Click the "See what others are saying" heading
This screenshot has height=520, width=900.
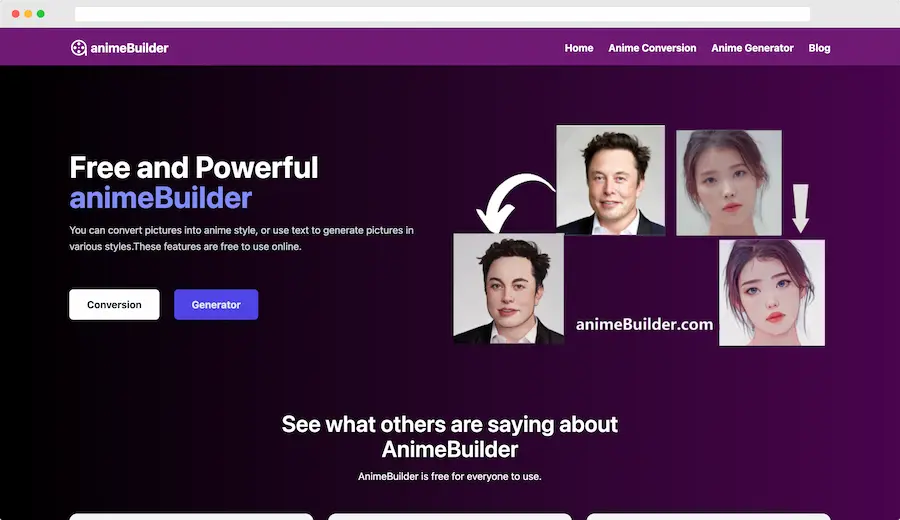[x=450, y=437]
